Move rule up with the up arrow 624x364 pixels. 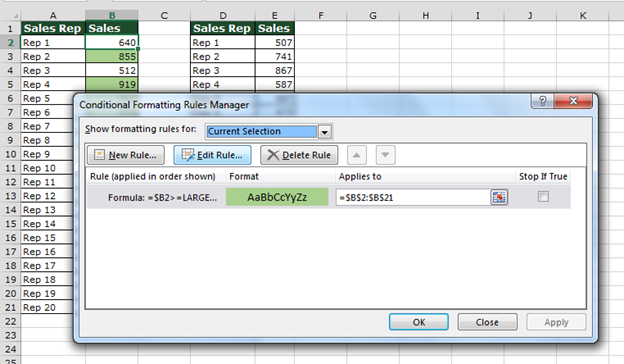[x=357, y=155]
